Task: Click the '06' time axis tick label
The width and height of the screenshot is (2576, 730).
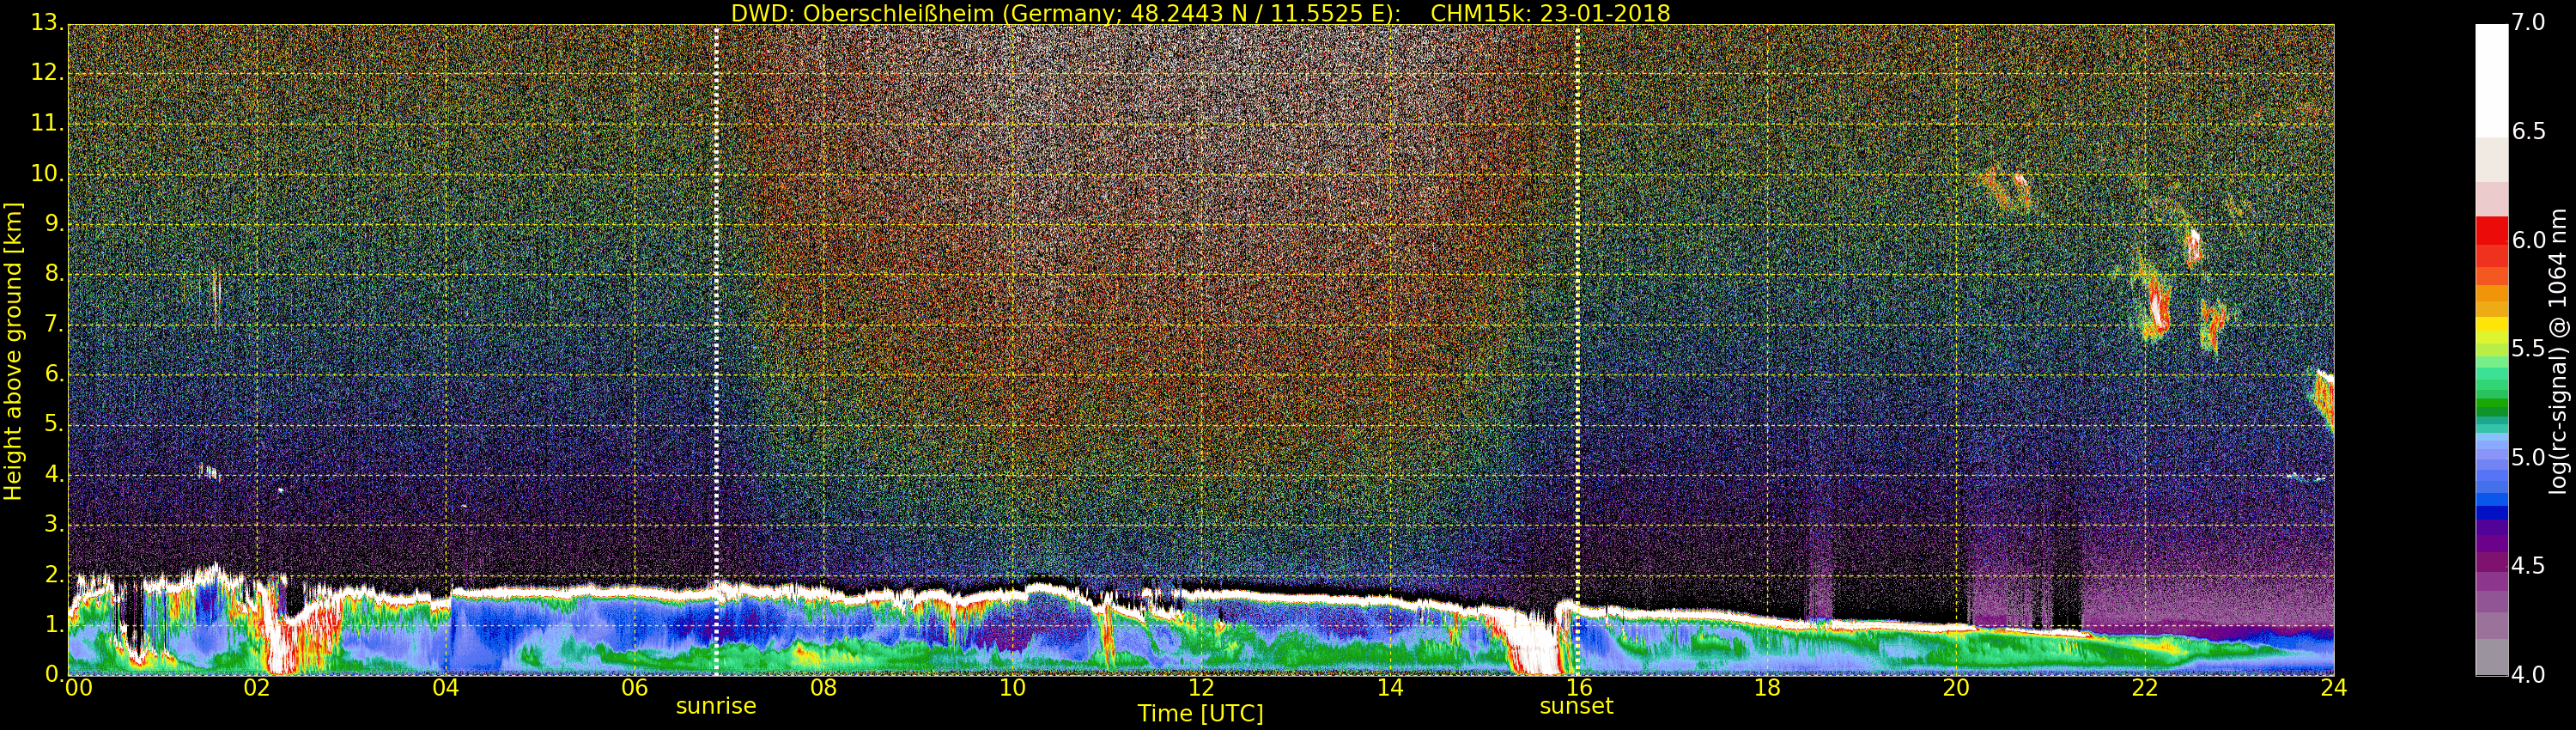Action: click(635, 688)
